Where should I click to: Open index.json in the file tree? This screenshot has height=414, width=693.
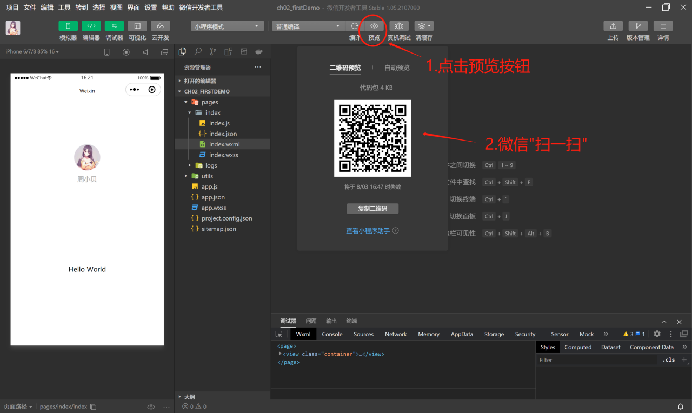[x=223, y=134]
